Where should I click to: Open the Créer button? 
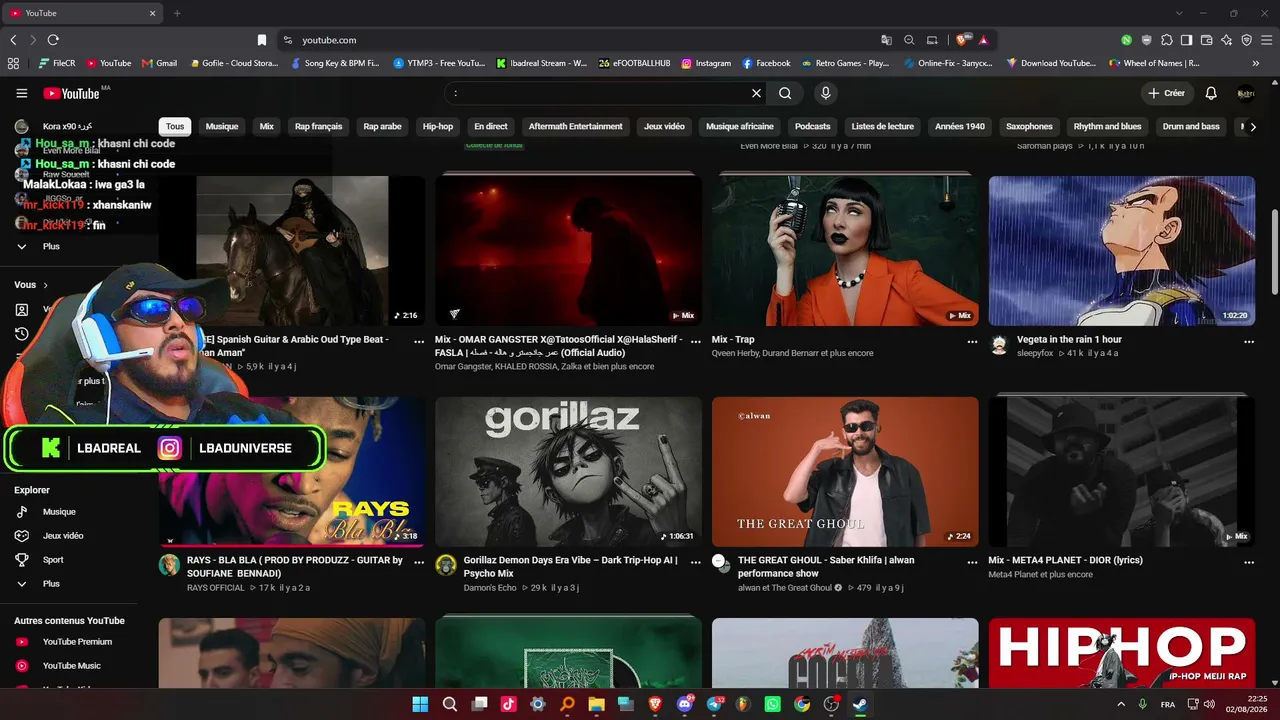point(1166,93)
